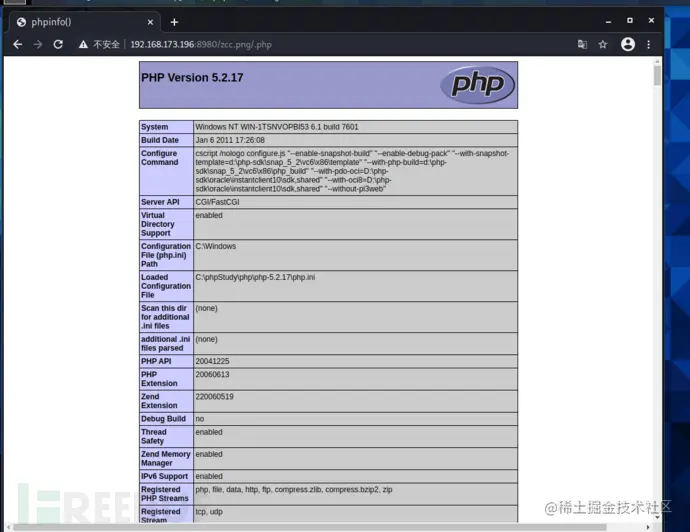The image size is (690, 532).
Task: Click the "additional .ini files parsed" label
Action: pyautogui.click(x=165, y=344)
